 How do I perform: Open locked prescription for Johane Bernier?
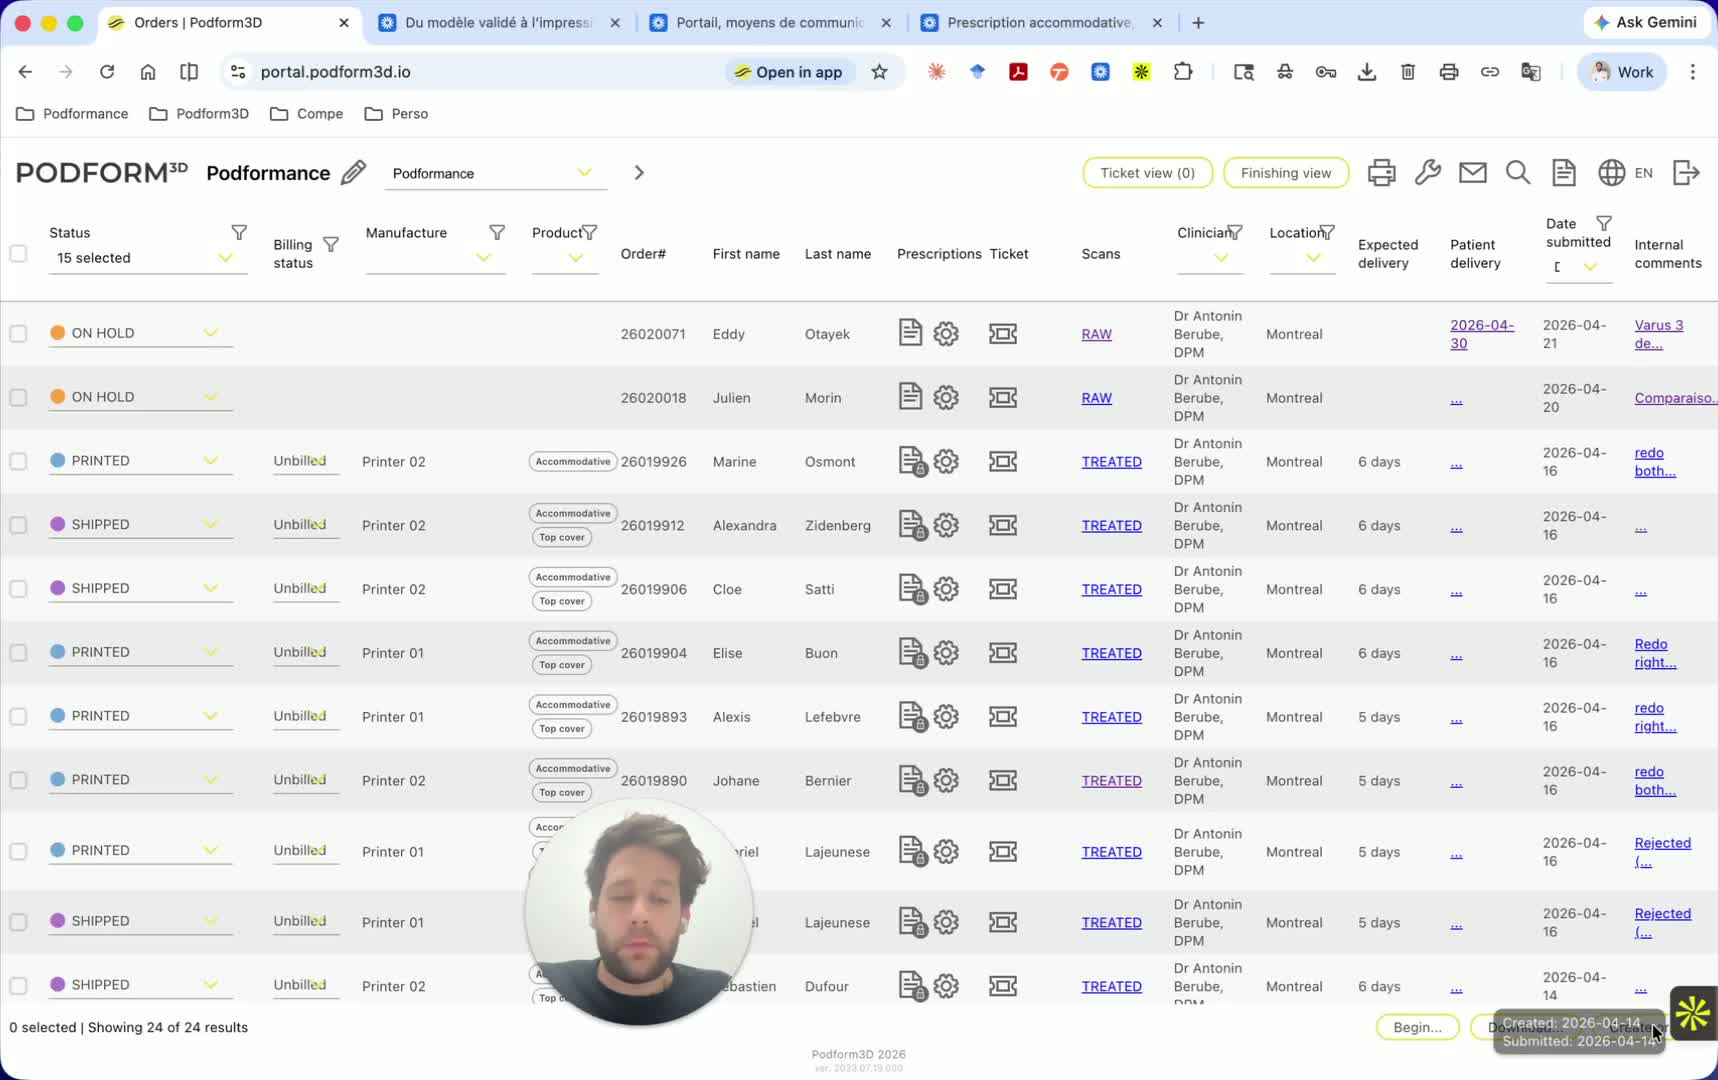[x=912, y=781]
